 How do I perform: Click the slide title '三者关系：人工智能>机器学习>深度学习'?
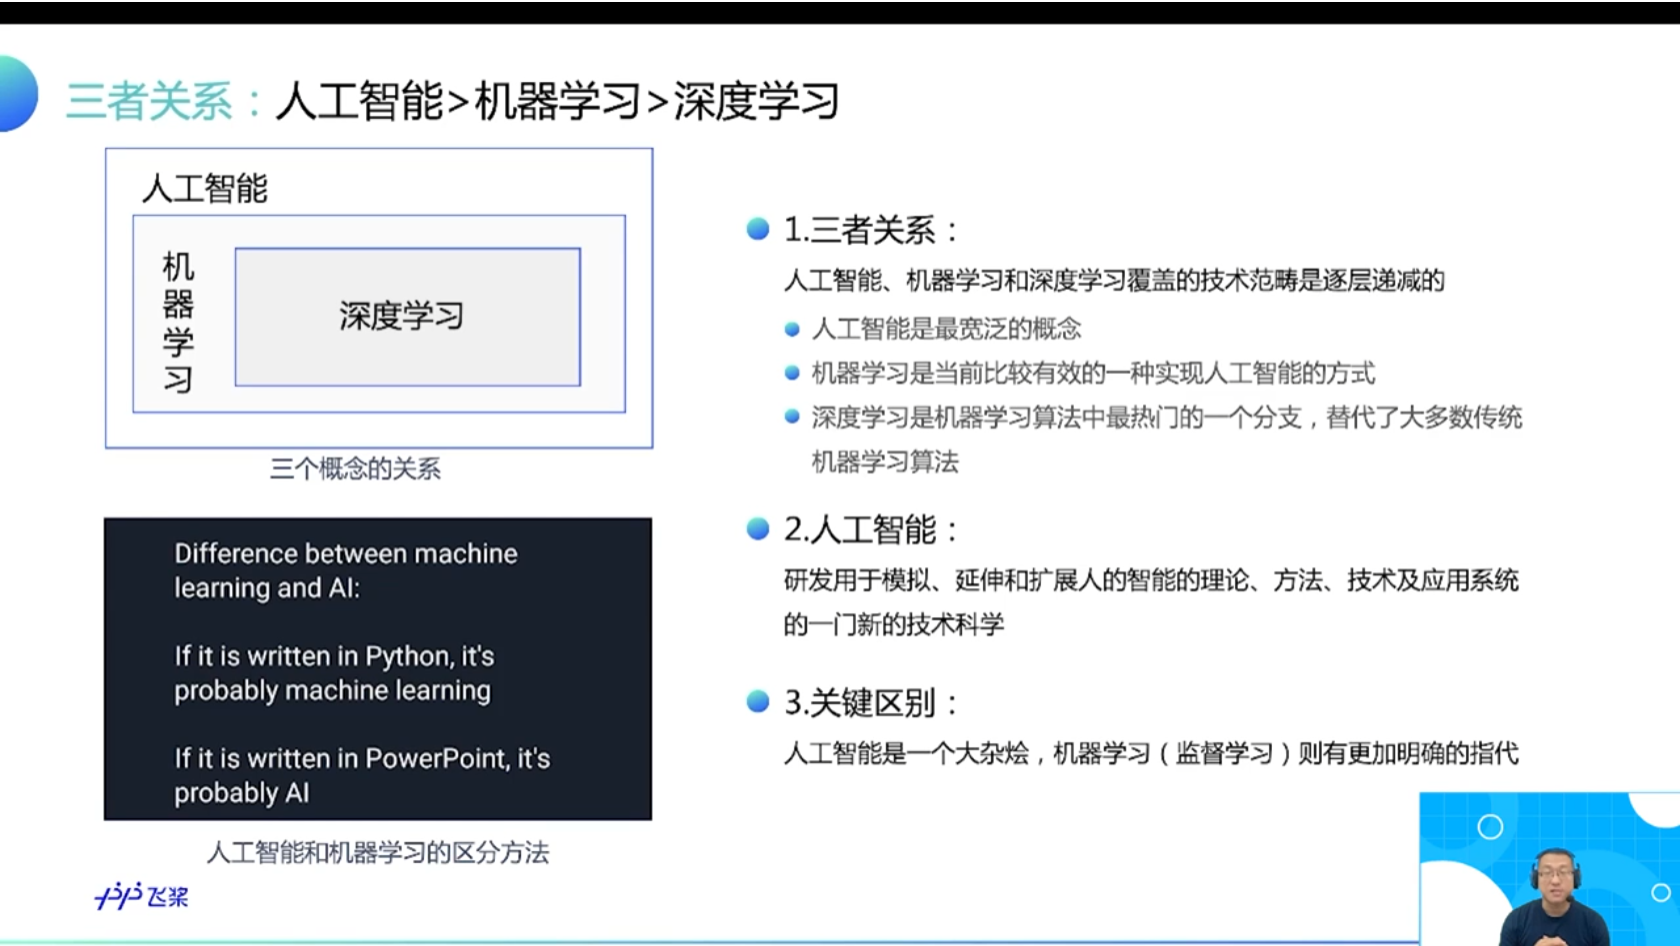click(x=453, y=101)
